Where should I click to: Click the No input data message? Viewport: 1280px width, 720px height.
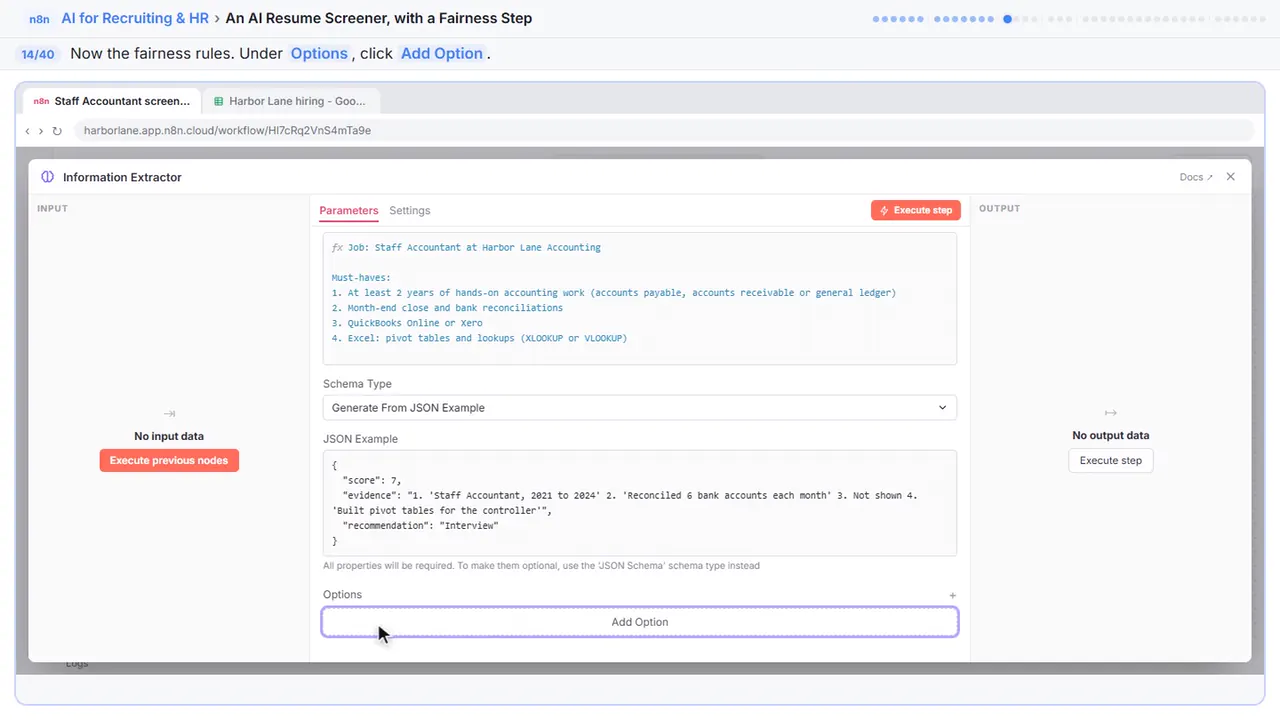pyautogui.click(x=169, y=437)
